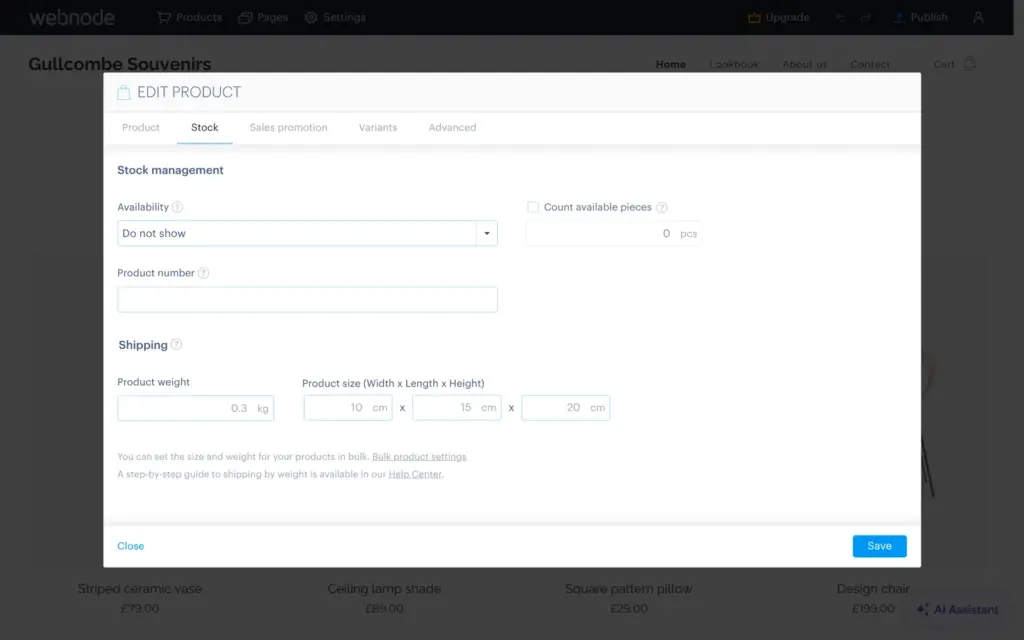The width and height of the screenshot is (1024, 640).
Task: Click the undo arrow icon
Action: click(x=840, y=18)
